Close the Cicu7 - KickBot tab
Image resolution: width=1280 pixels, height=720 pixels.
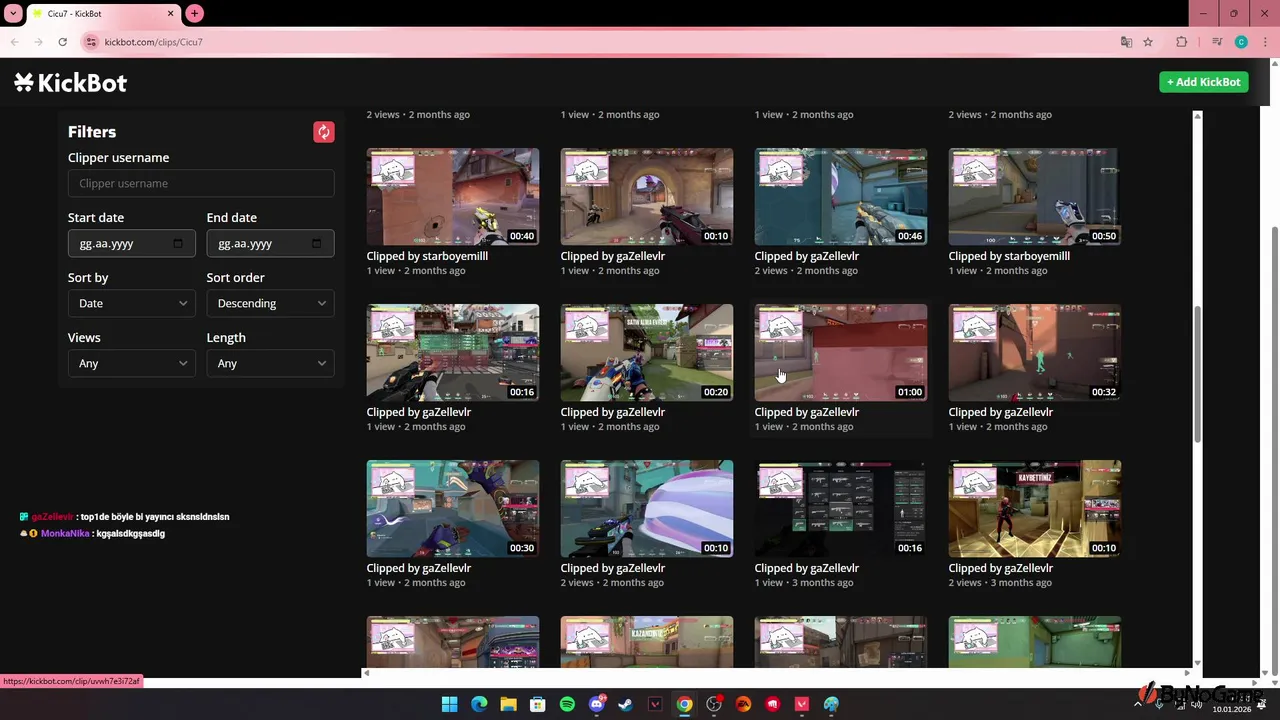pos(170,13)
